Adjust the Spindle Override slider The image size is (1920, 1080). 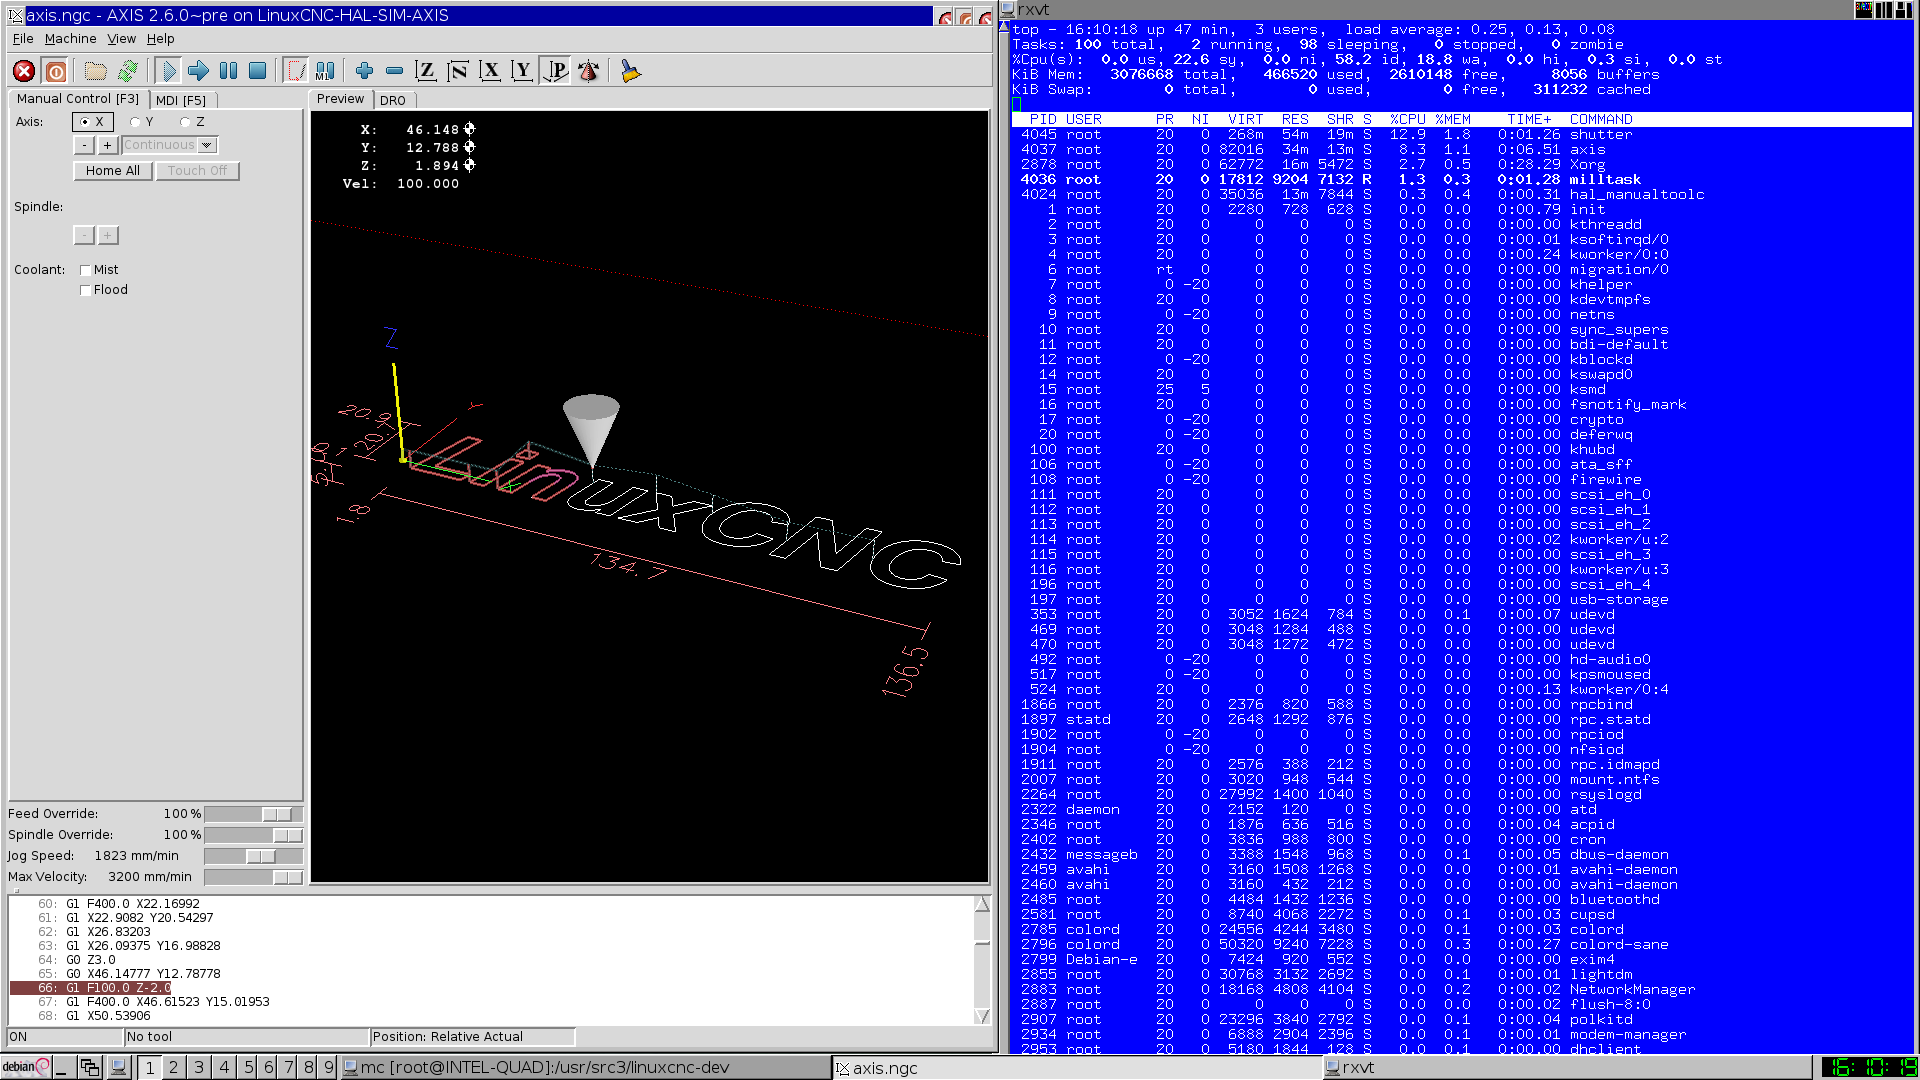[253, 836]
